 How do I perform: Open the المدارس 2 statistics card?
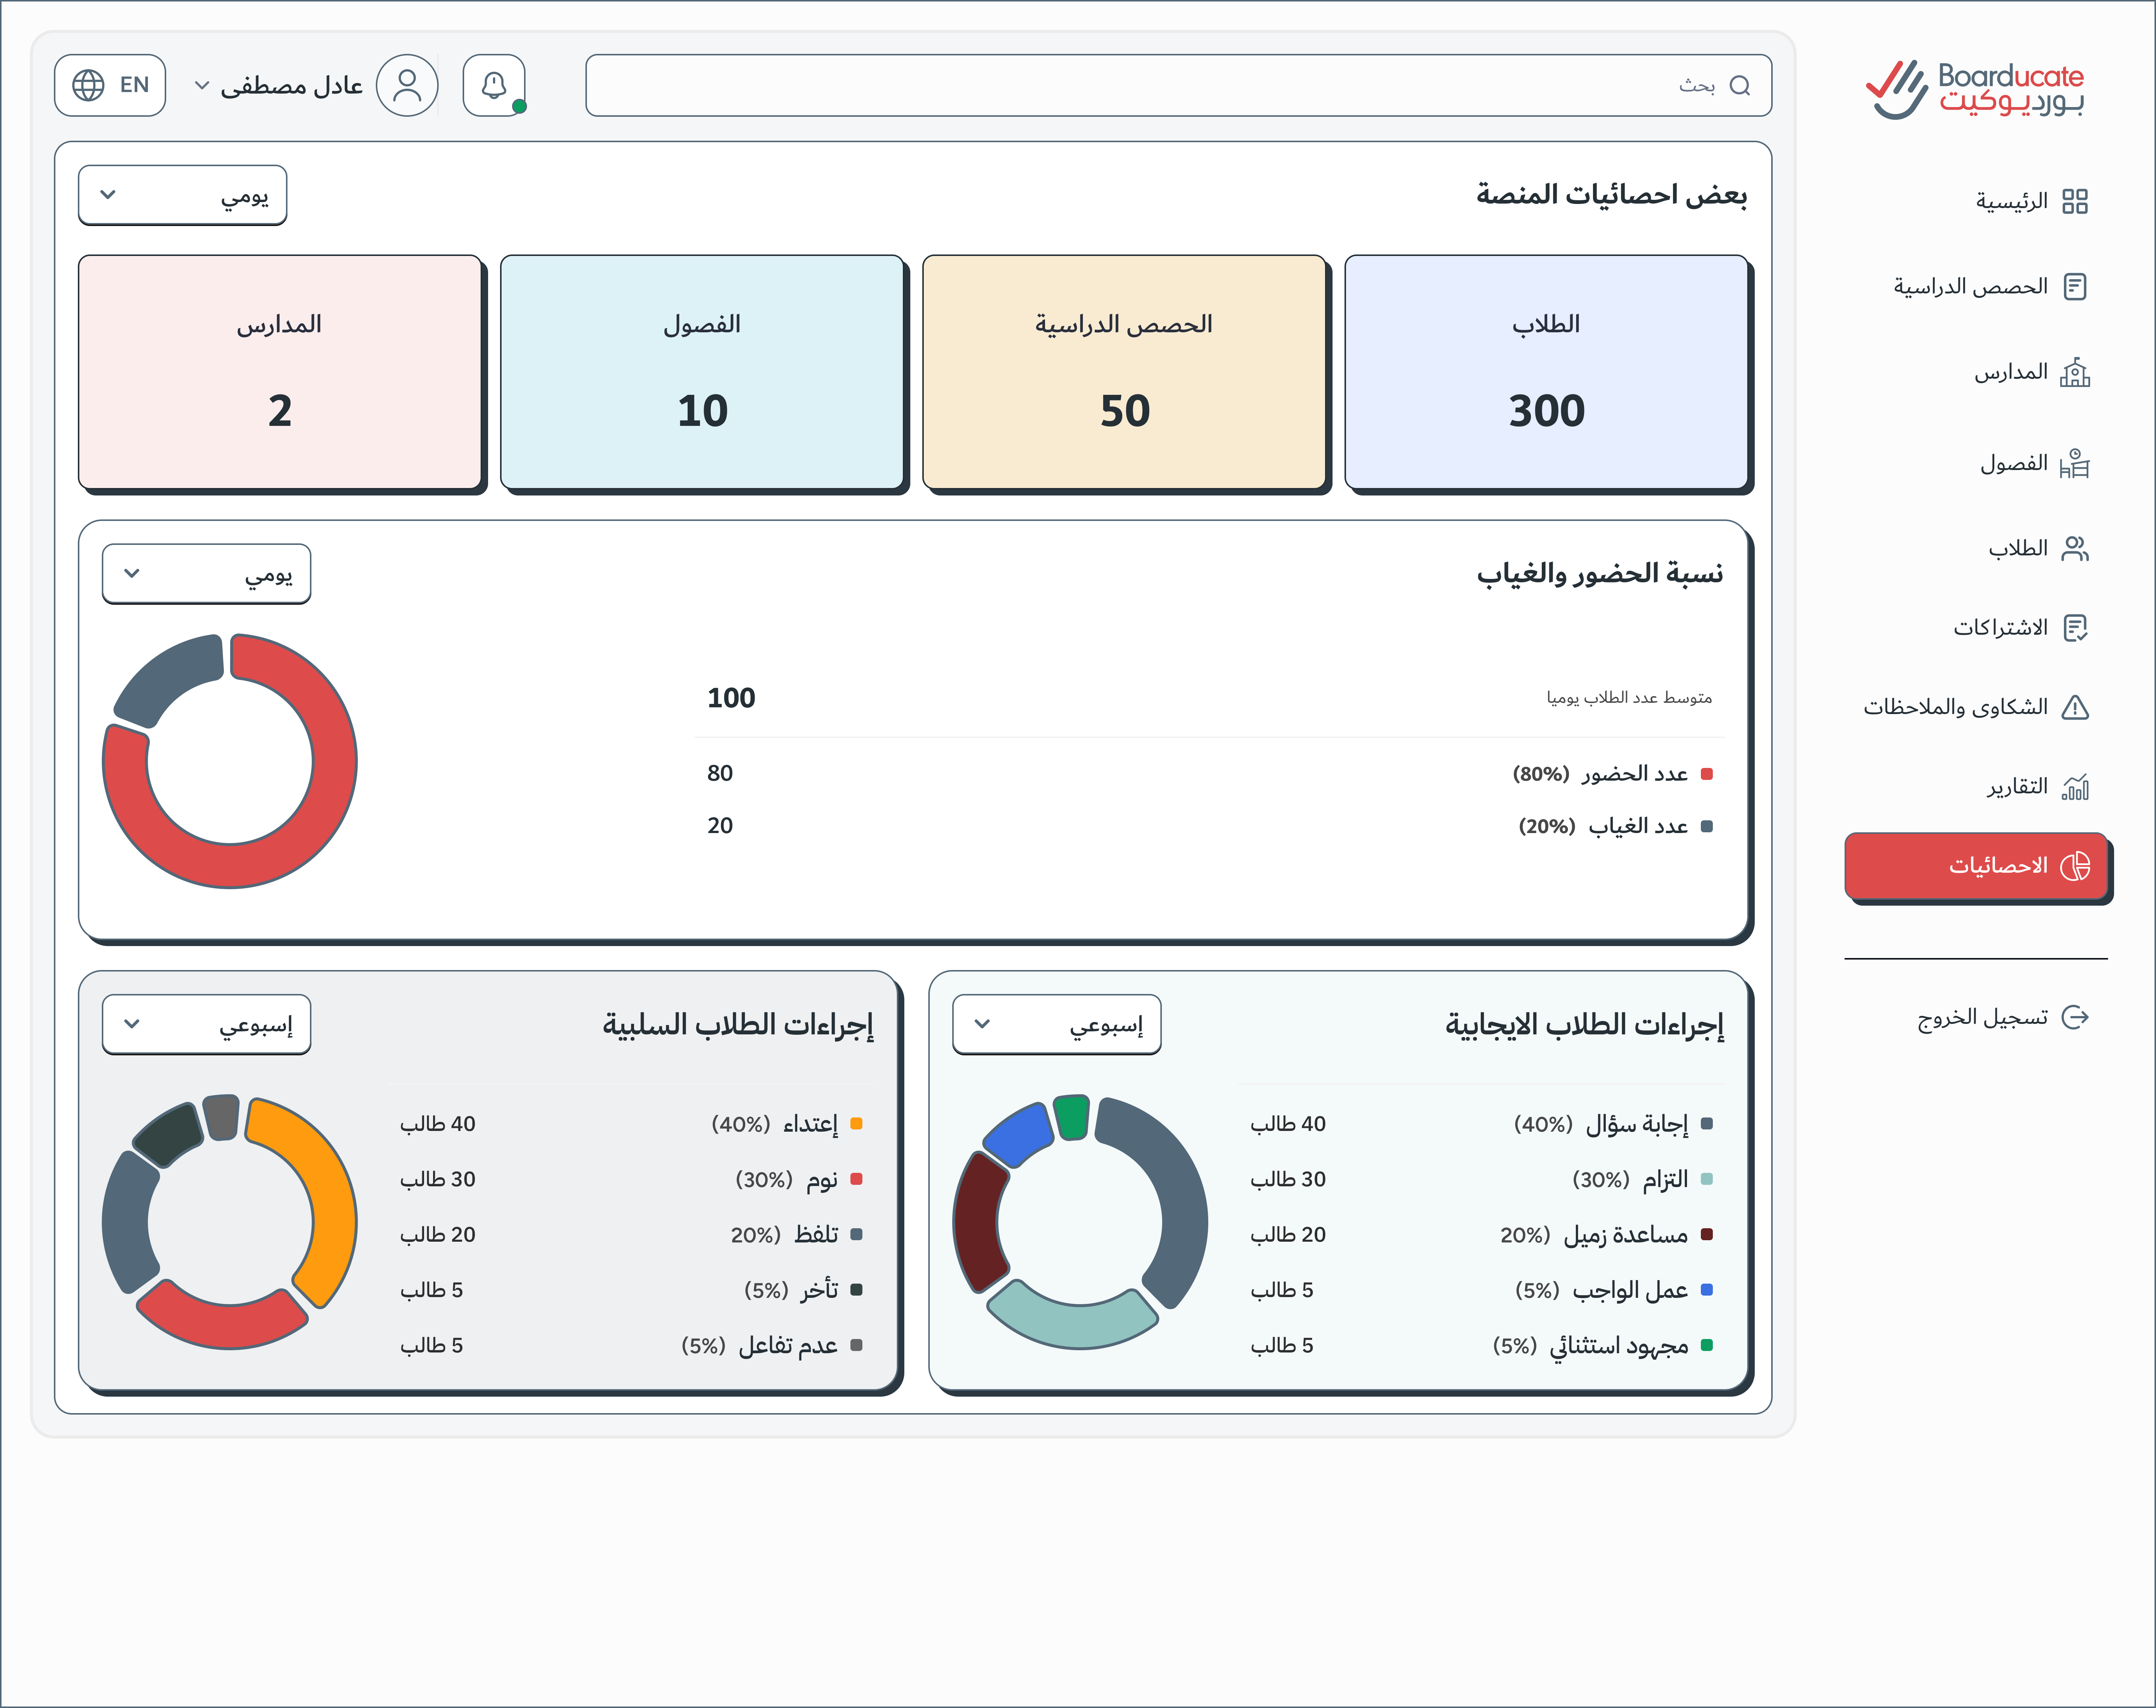[x=280, y=372]
